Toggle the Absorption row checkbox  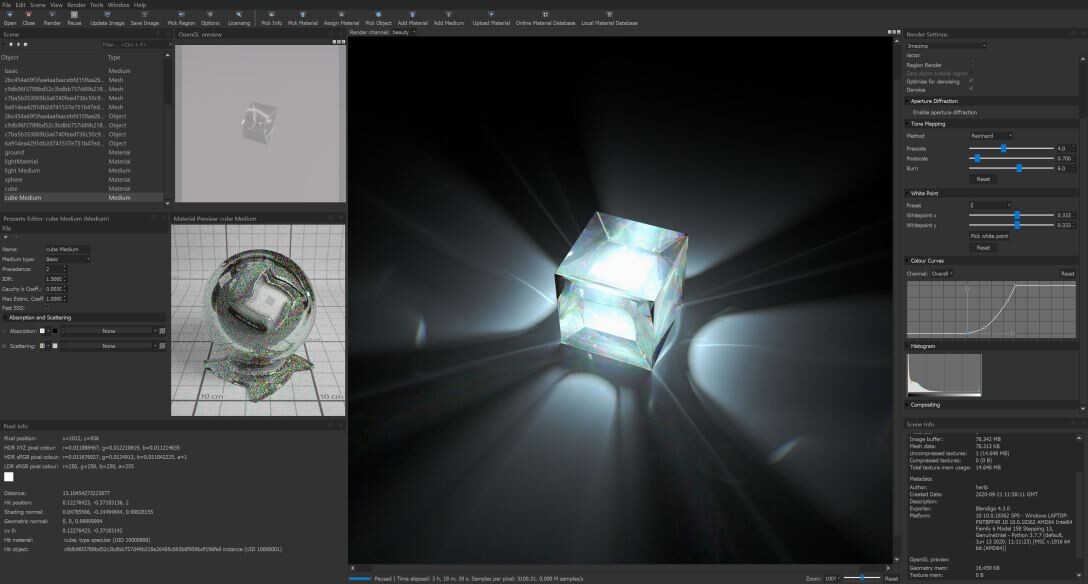[4, 331]
